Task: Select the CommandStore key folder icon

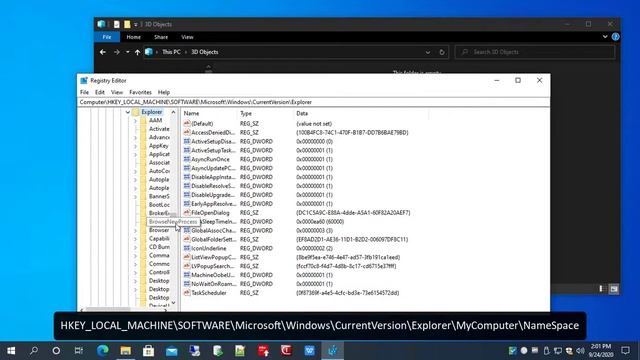Action: pos(143,256)
